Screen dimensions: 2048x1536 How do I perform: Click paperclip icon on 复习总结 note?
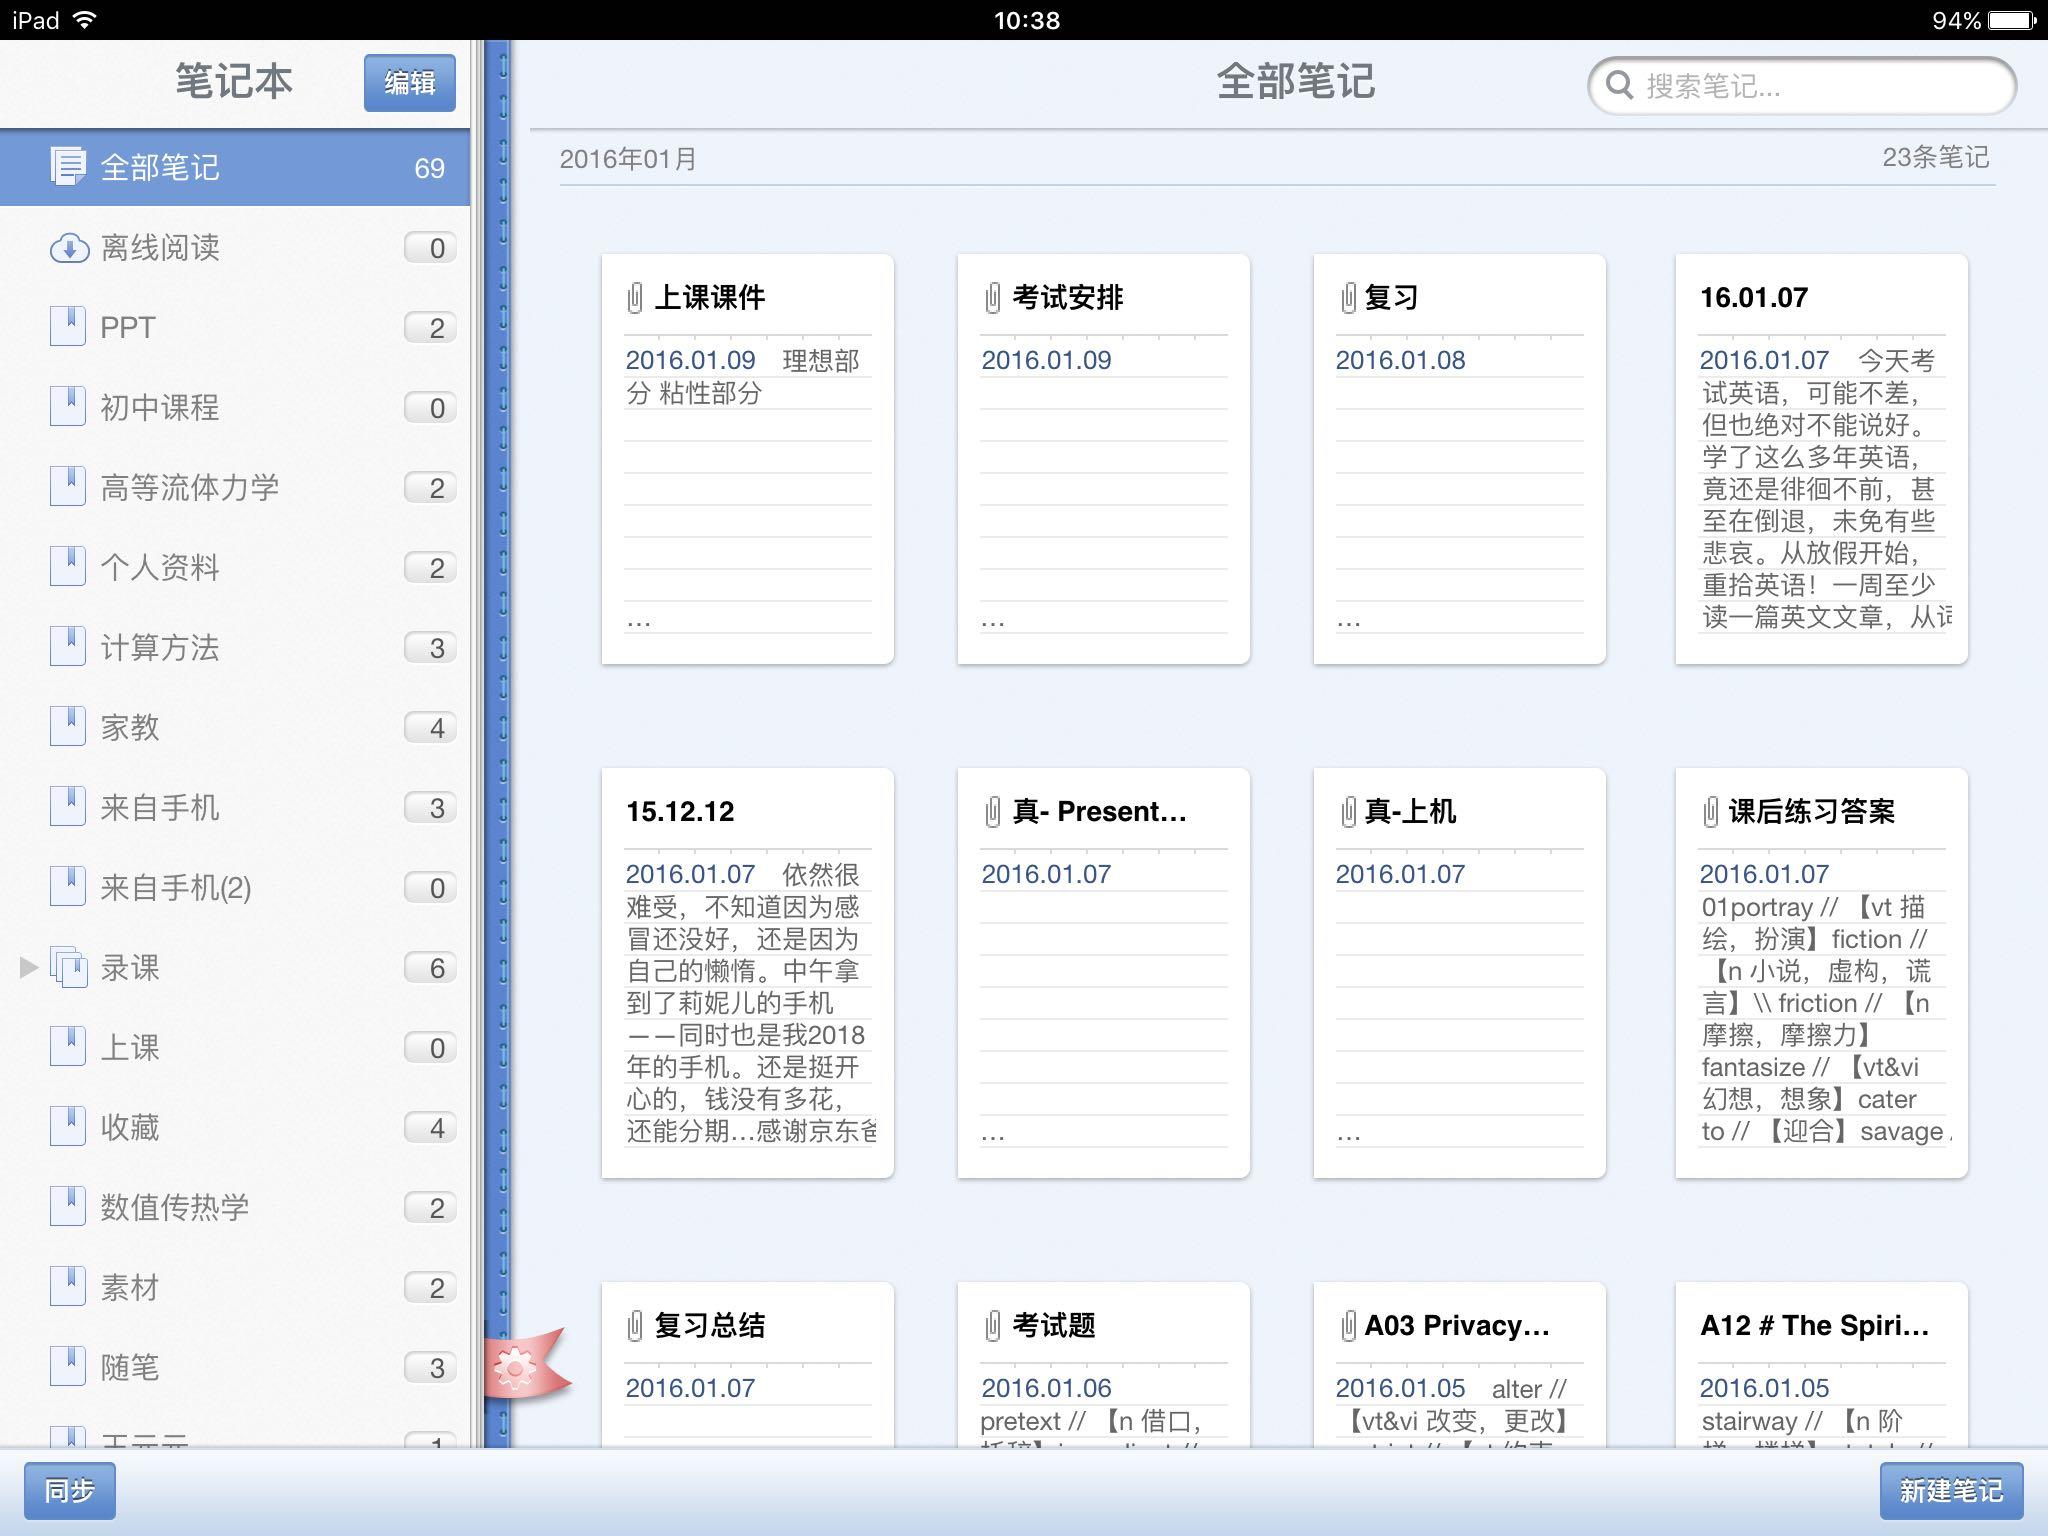[635, 1326]
